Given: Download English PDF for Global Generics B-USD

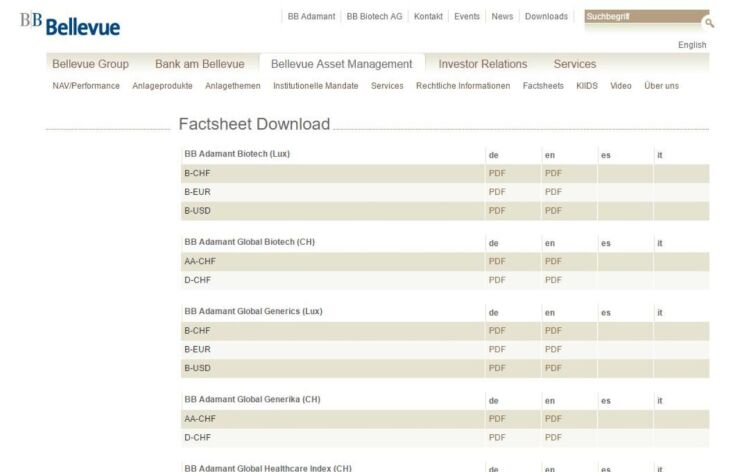Looking at the screenshot, I should (553, 368).
